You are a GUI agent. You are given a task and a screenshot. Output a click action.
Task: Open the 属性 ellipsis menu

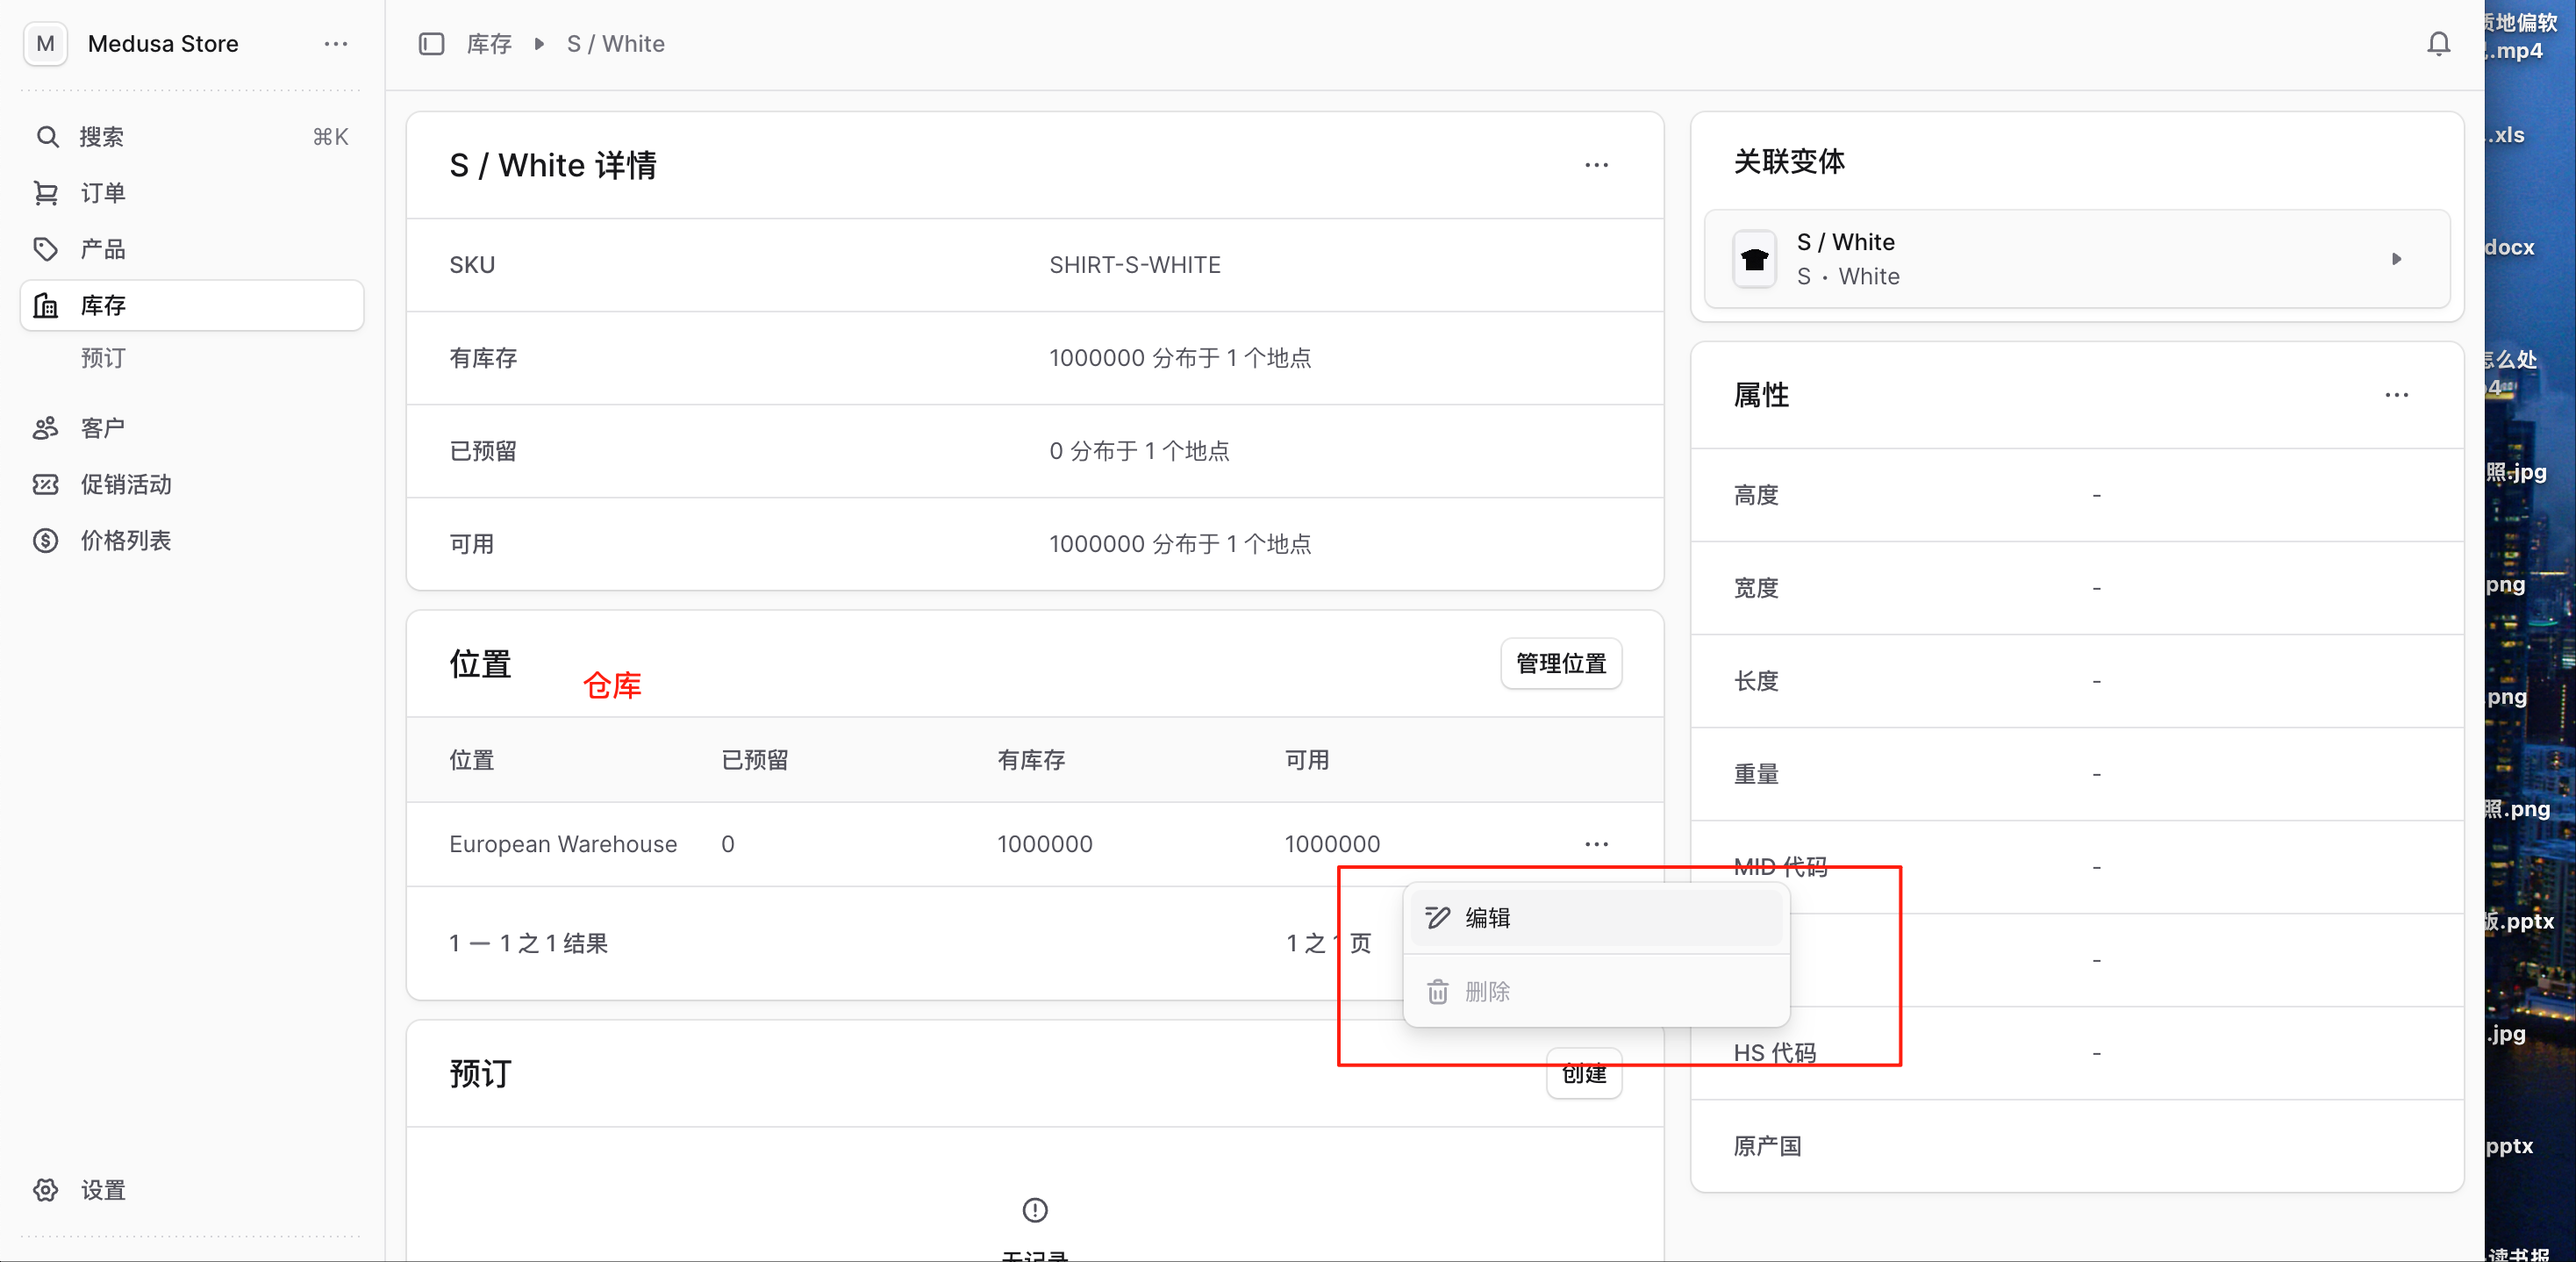(x=2396, y=395)
